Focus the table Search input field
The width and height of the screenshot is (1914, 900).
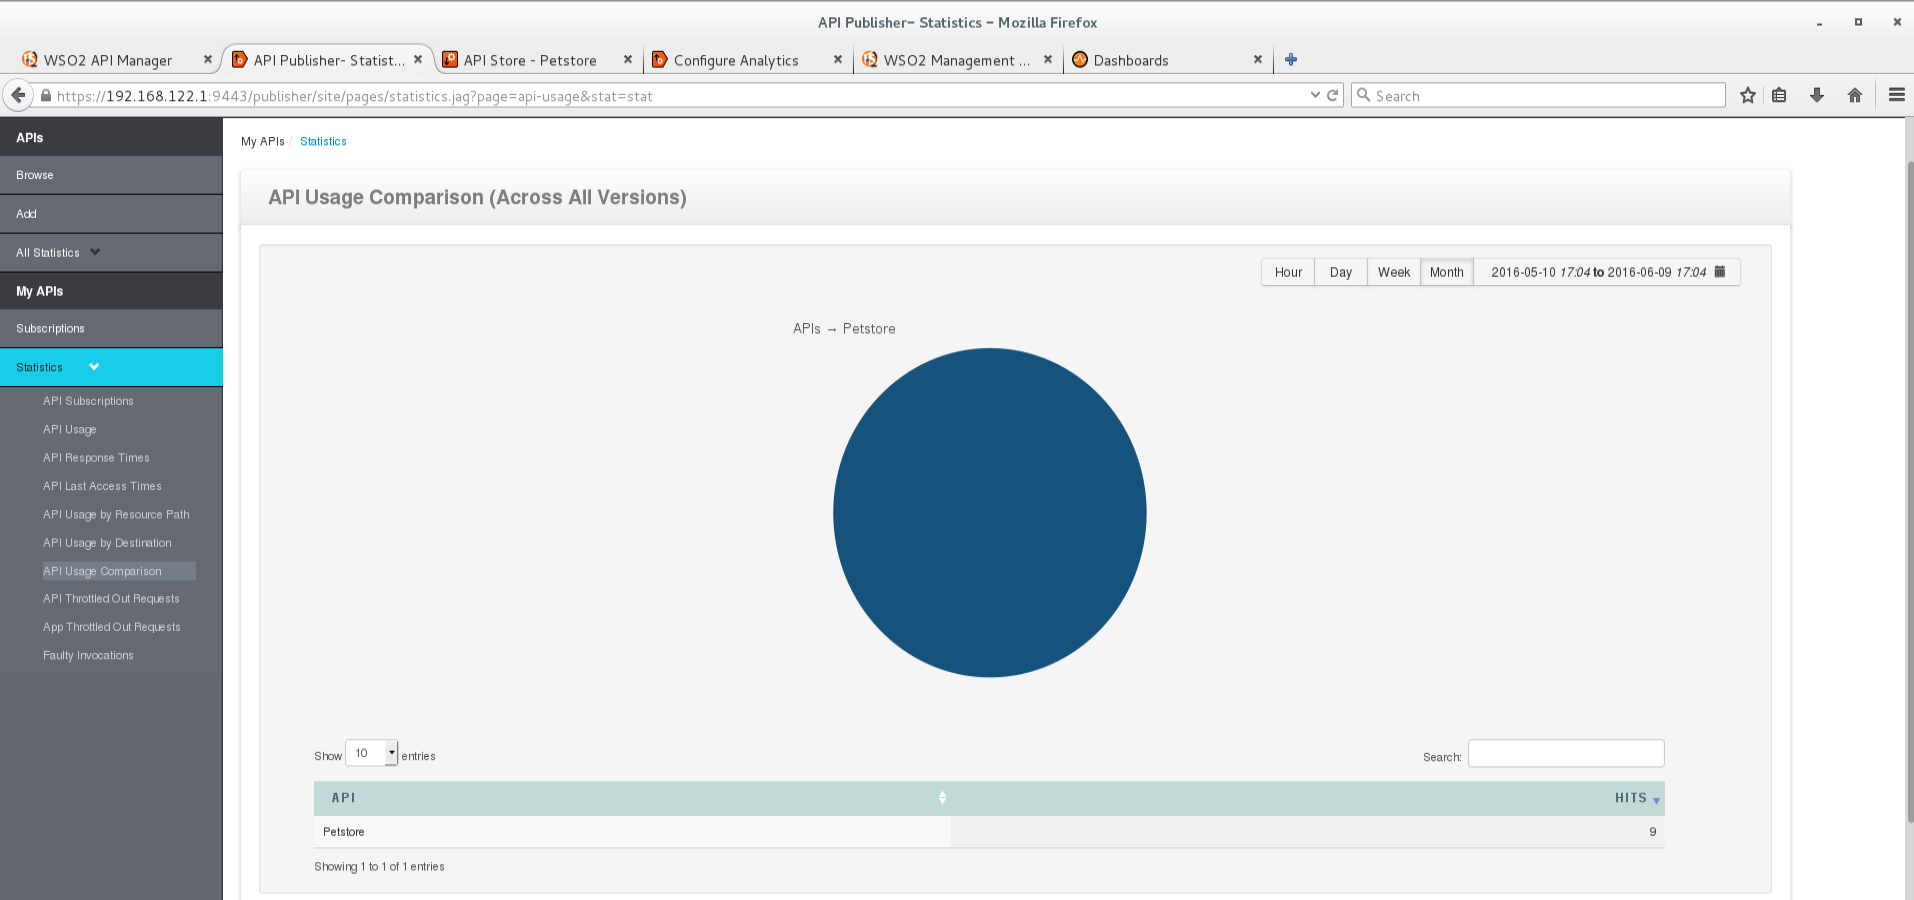[x=1566, y=754]
